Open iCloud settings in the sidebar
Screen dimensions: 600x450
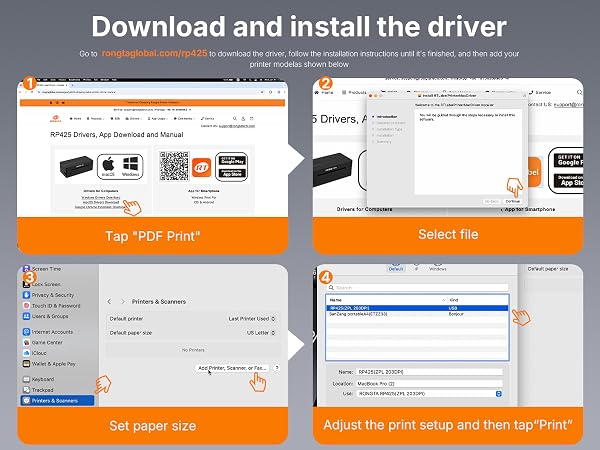point(35,353)
